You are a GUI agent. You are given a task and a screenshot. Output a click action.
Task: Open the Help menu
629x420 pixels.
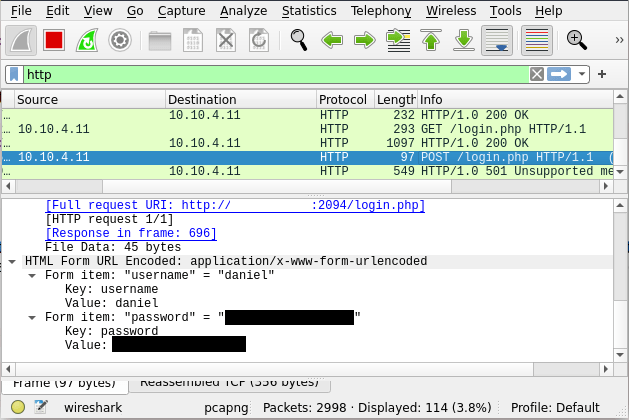click(x=548, y=11)
